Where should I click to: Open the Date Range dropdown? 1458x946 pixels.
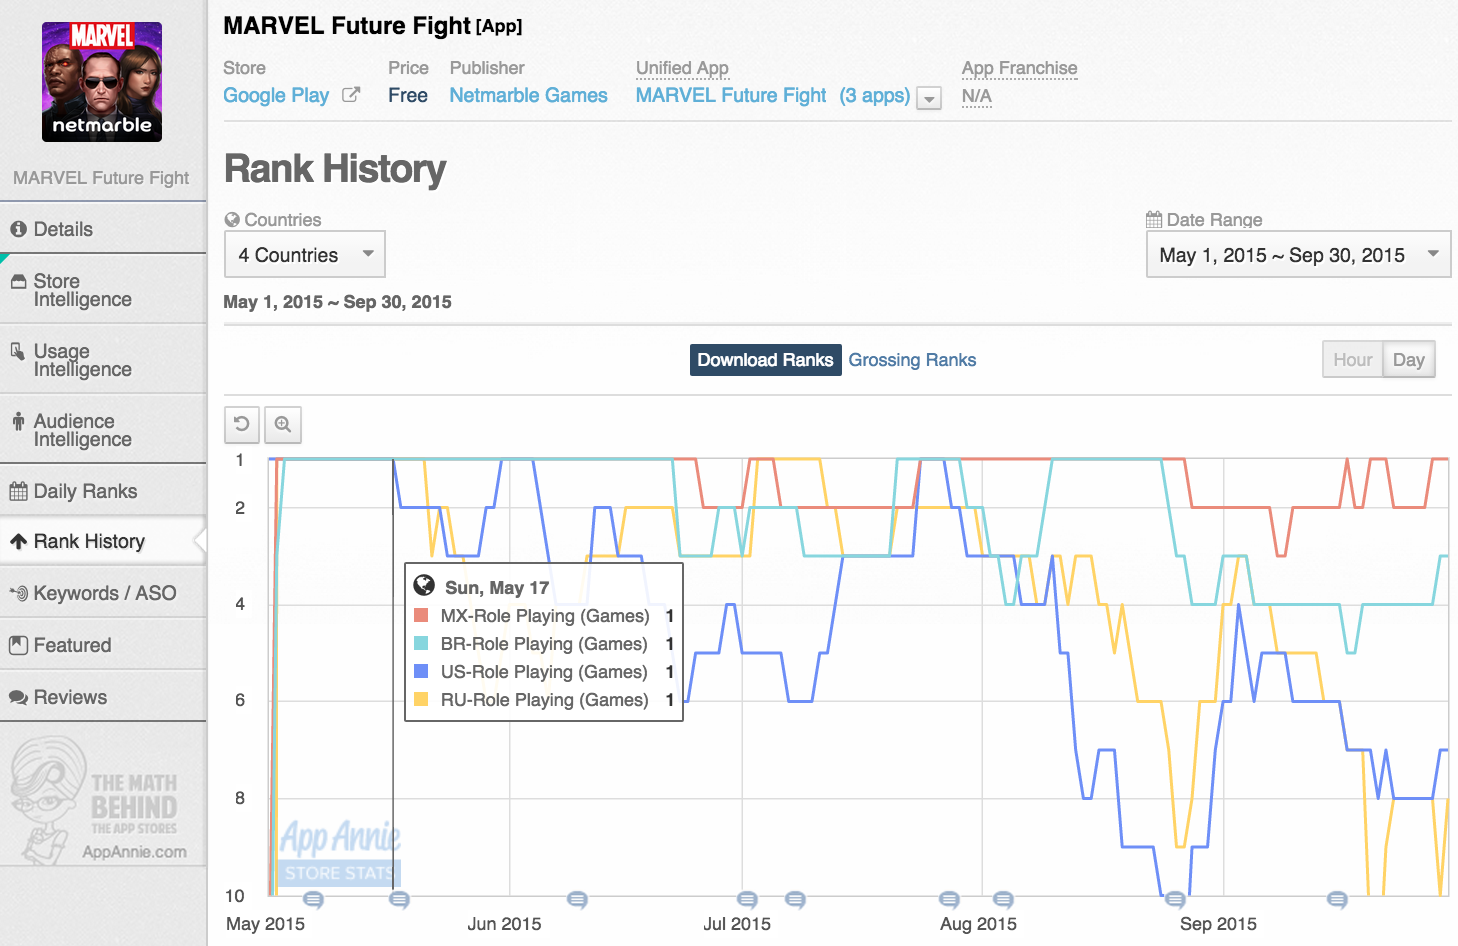coord(1298,255)
